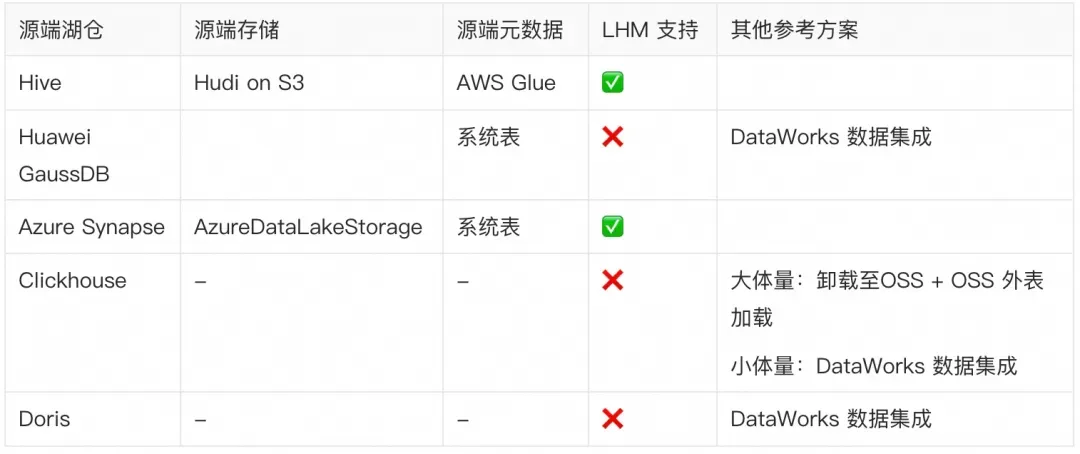The width and height of the screenshot is (1080, 454).
Task: Click the LHM 支持 column header
Action: pos(650,30)
